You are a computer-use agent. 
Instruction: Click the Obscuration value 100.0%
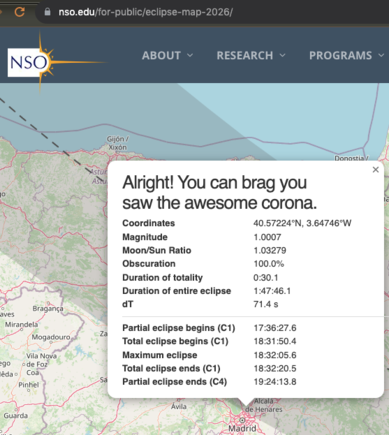pos(269,264)
